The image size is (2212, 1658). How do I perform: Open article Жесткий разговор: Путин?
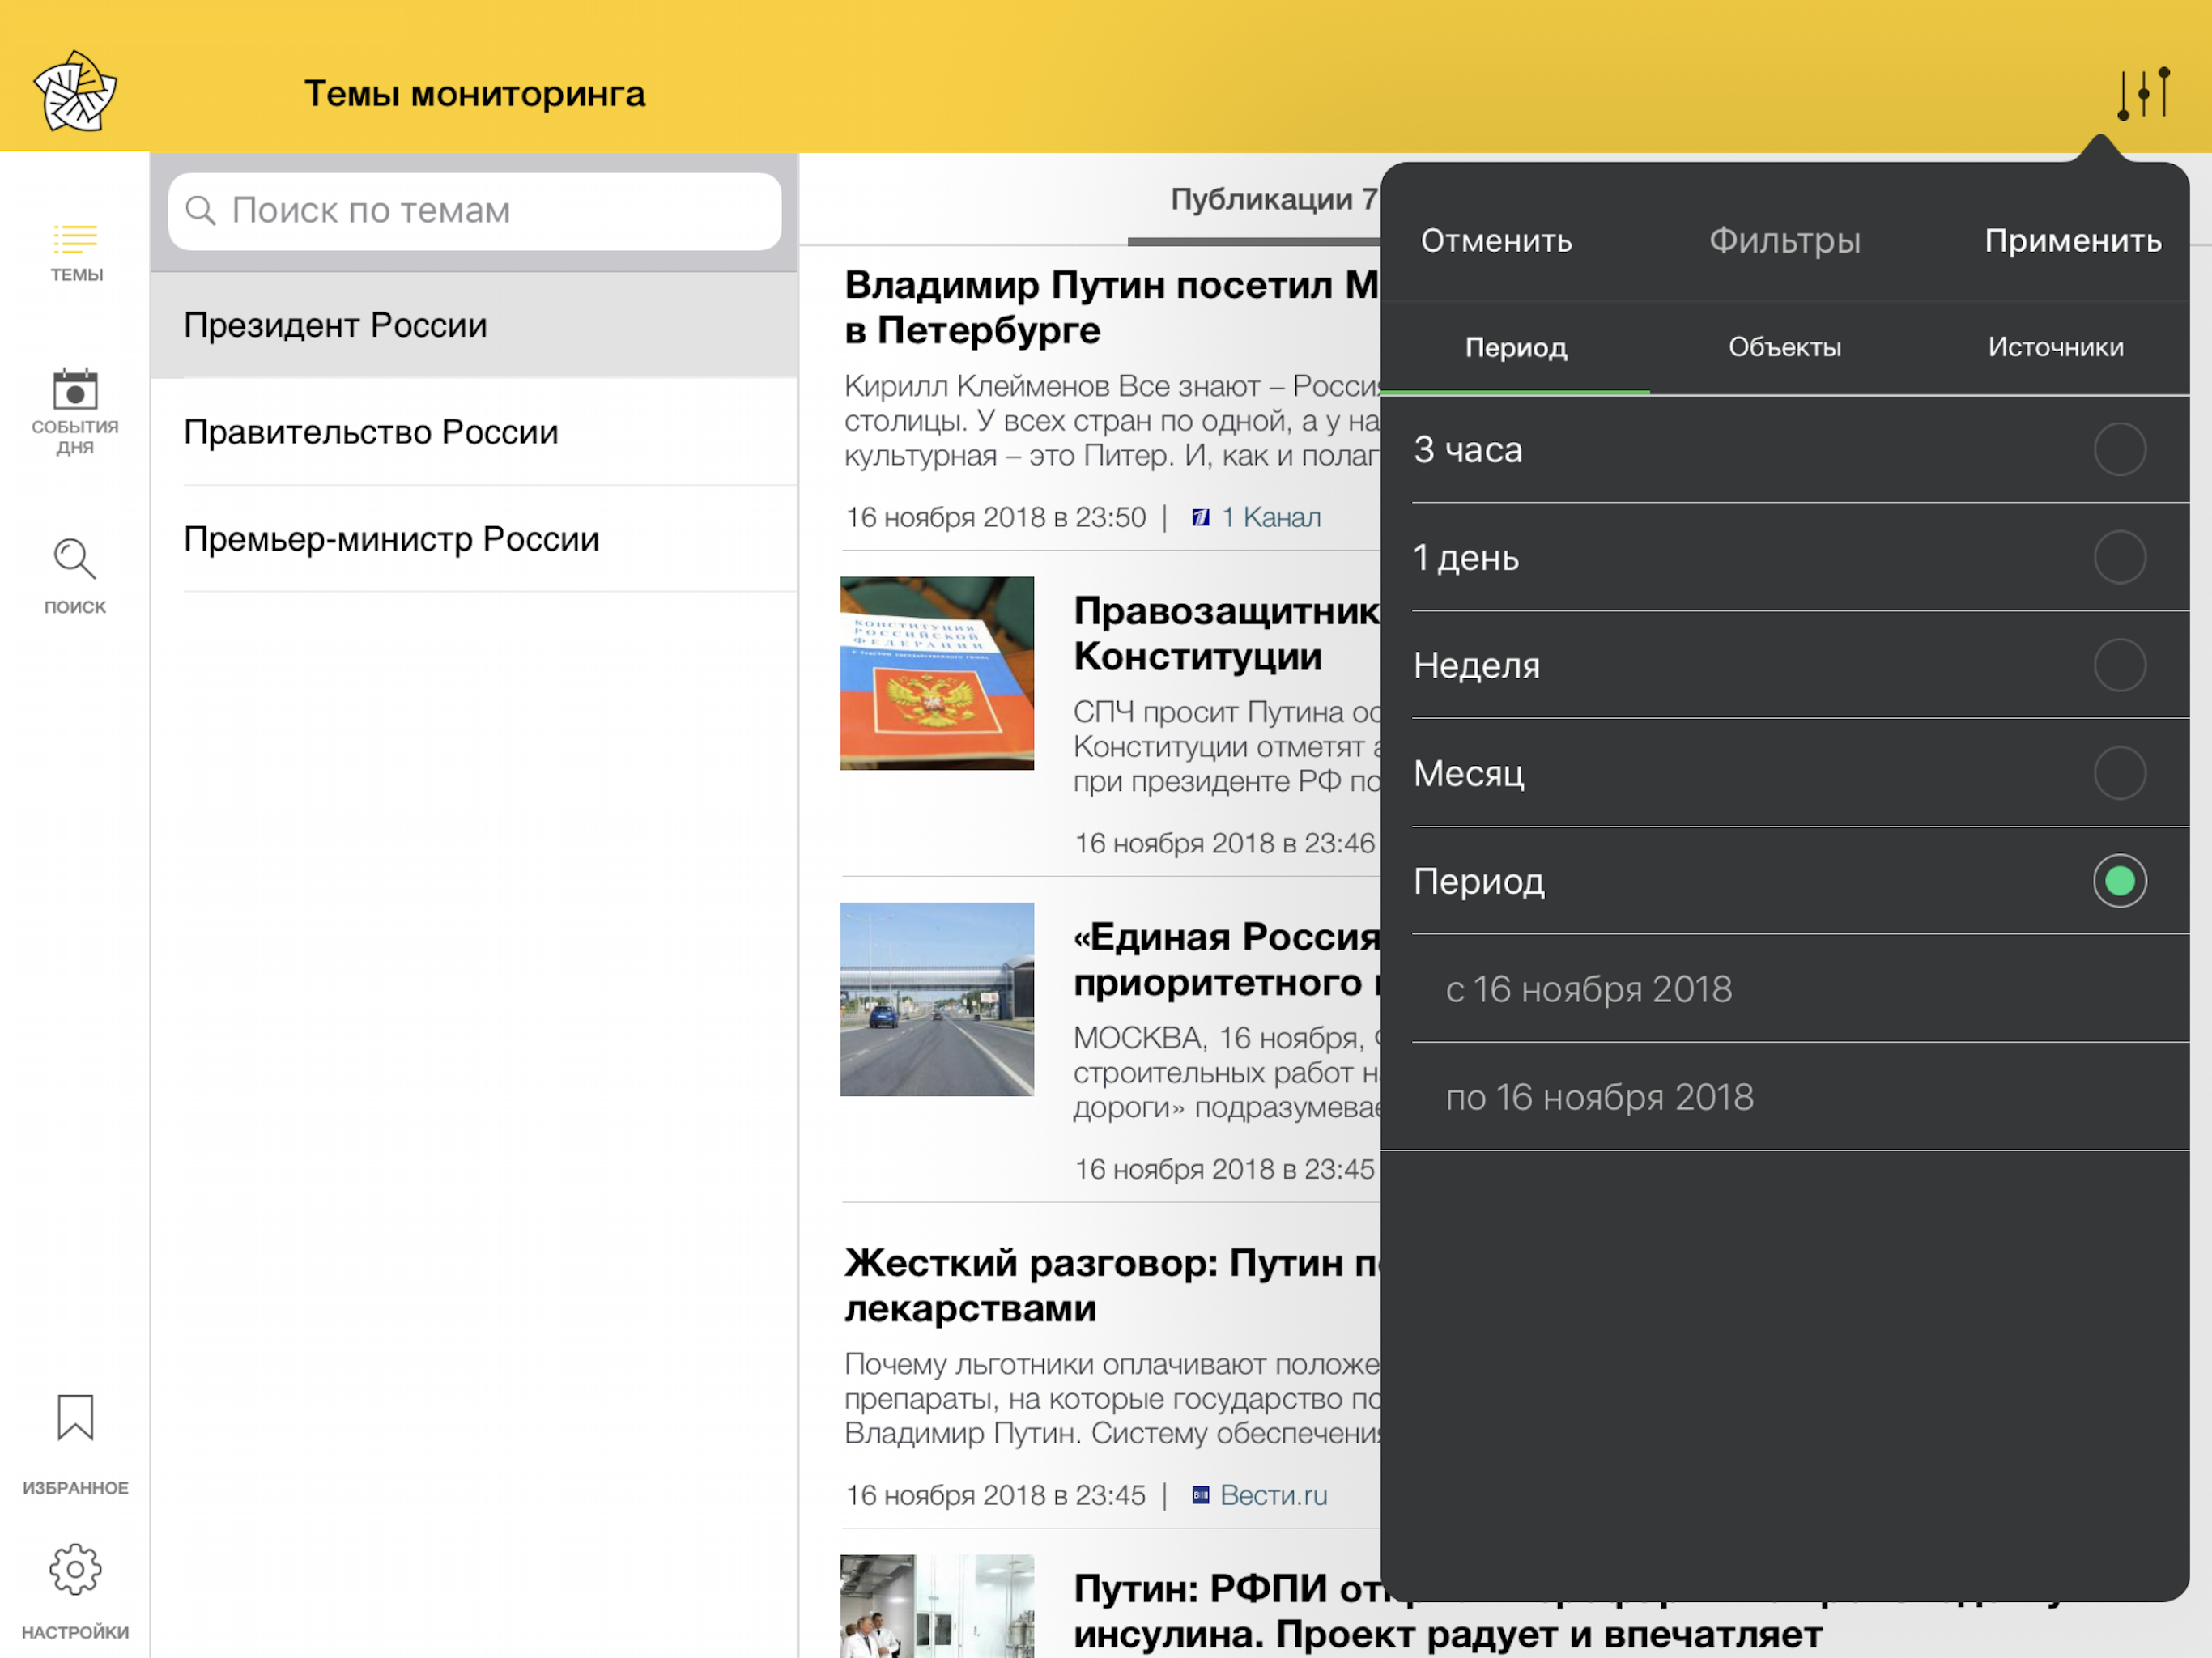pos(1112,1286)
